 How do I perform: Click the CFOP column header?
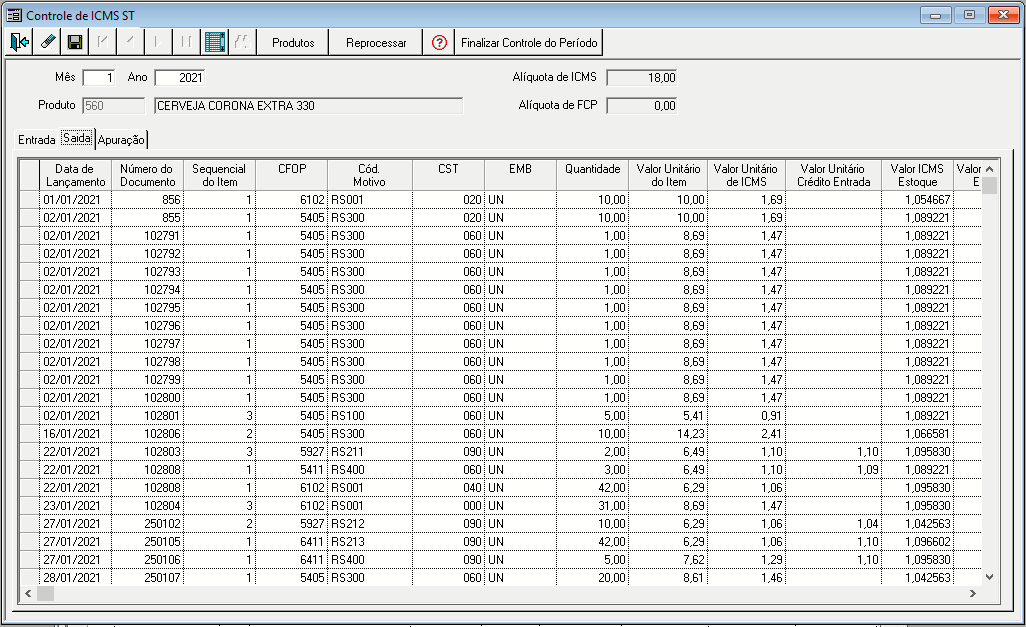292,175
